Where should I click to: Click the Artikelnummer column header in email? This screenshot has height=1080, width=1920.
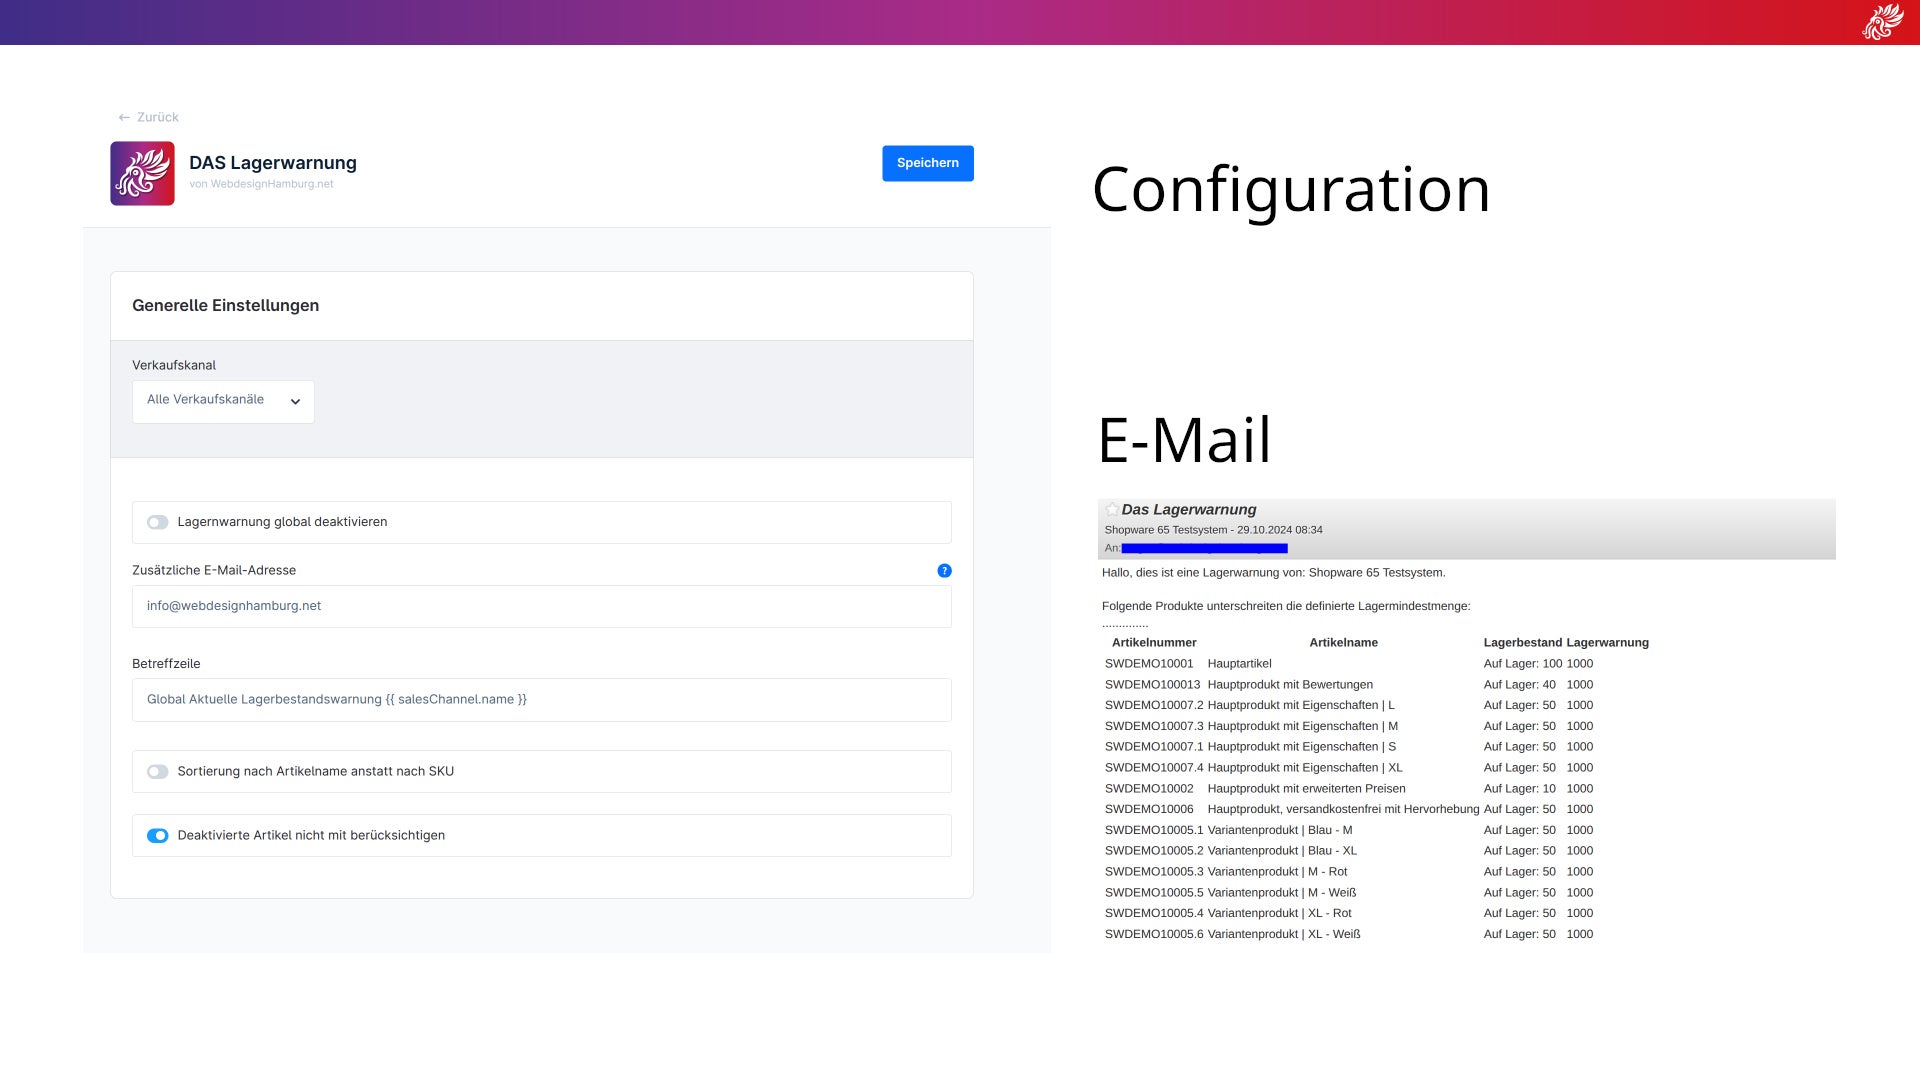pos(1154,643)
